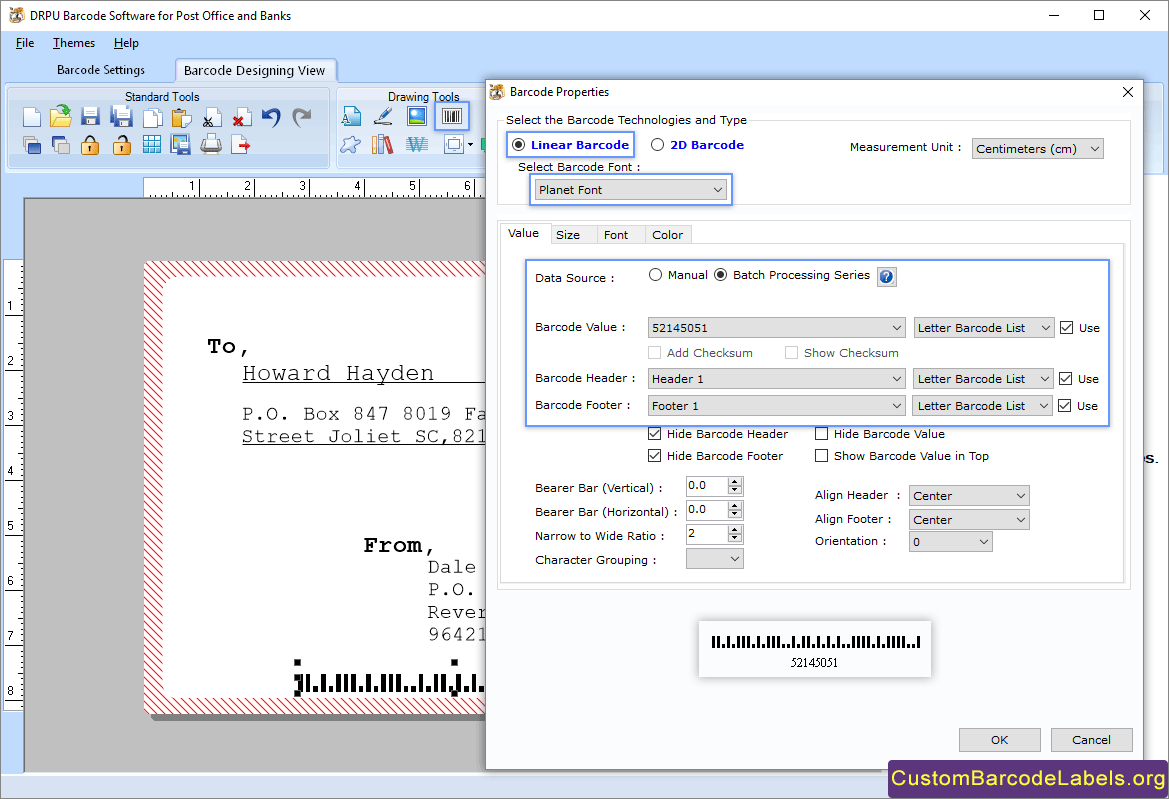Insert a picture with image tool

[417, 116]
